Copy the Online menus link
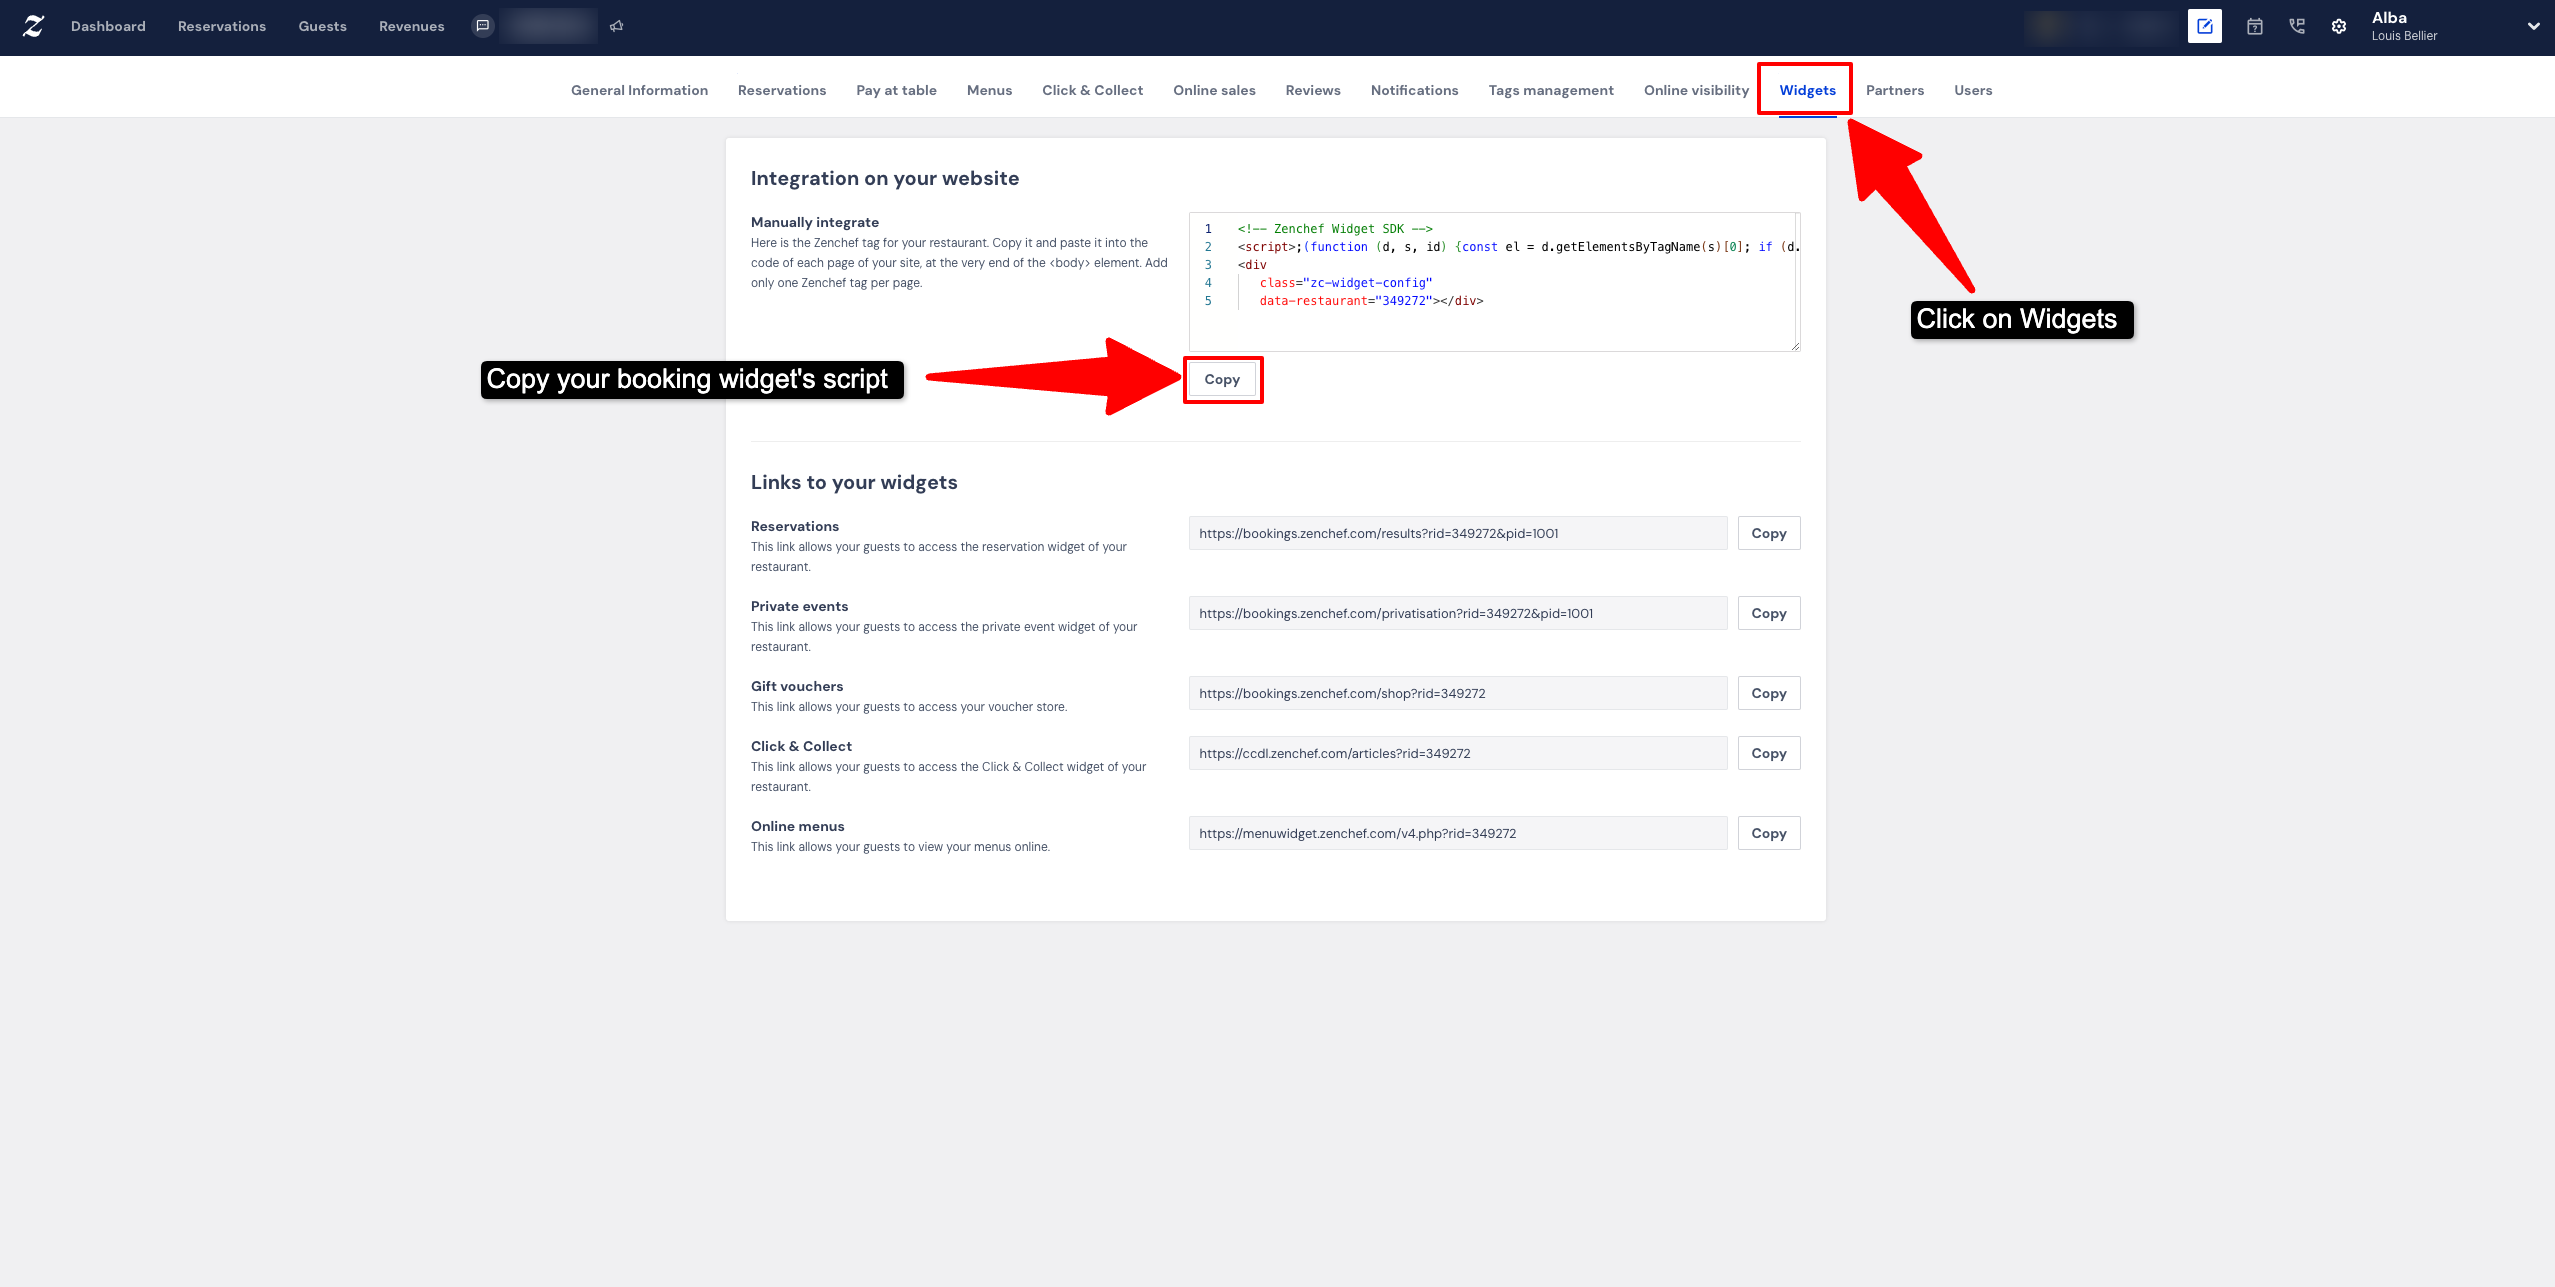 [x=1768, y=832]
